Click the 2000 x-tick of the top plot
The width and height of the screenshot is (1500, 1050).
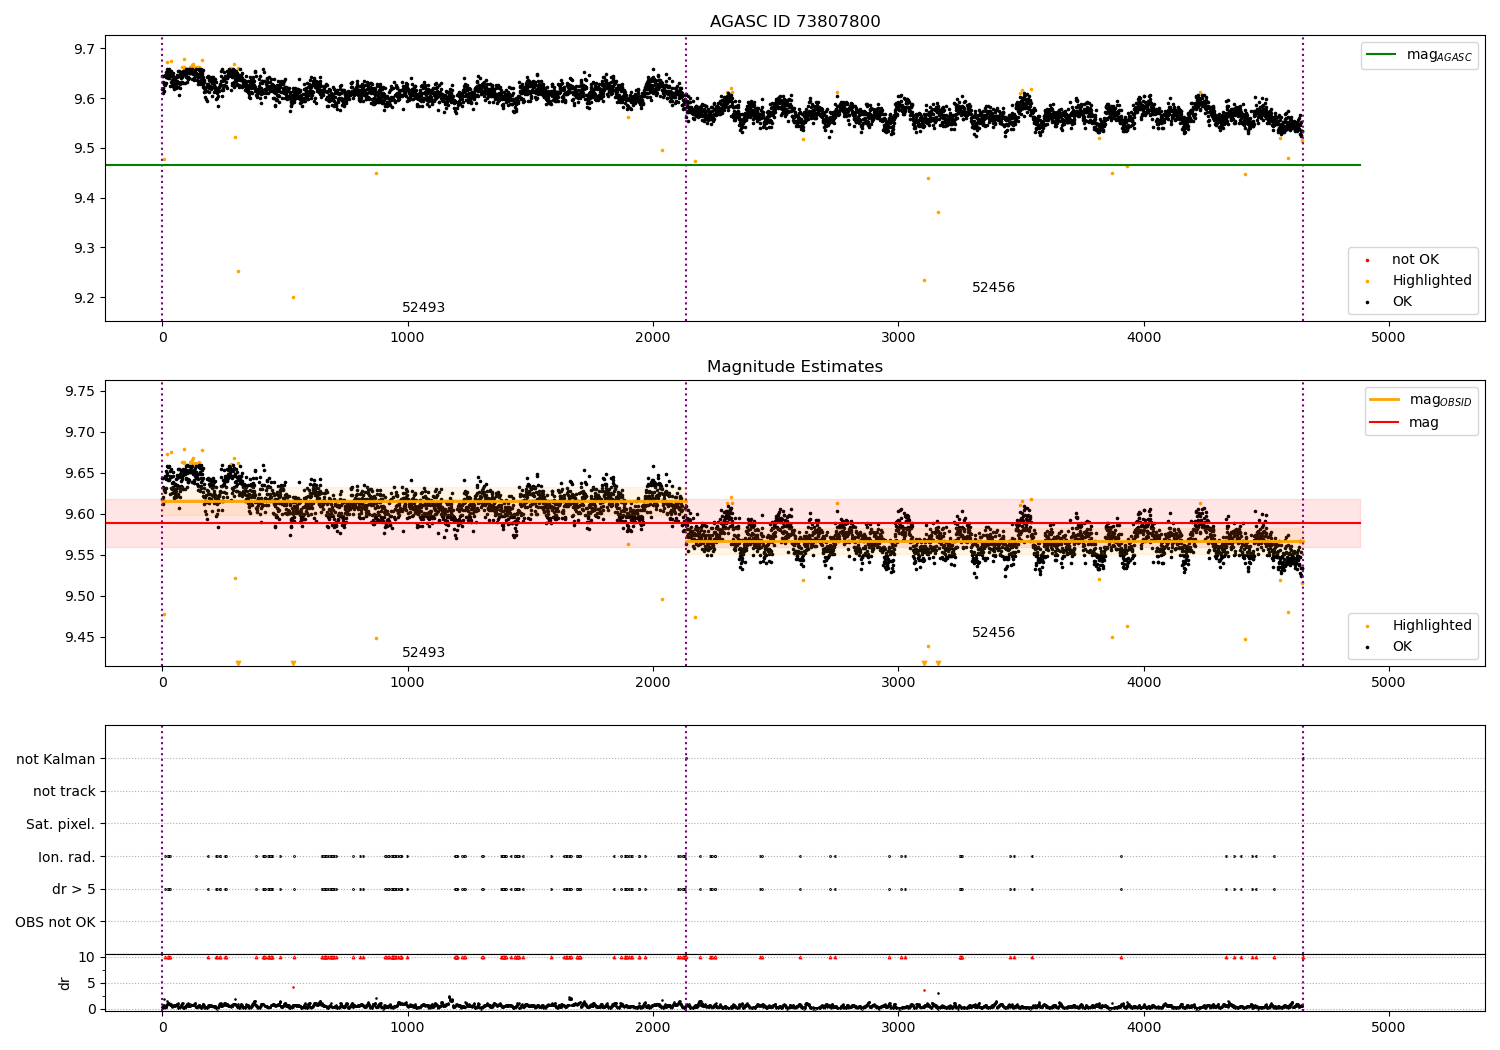653,337
